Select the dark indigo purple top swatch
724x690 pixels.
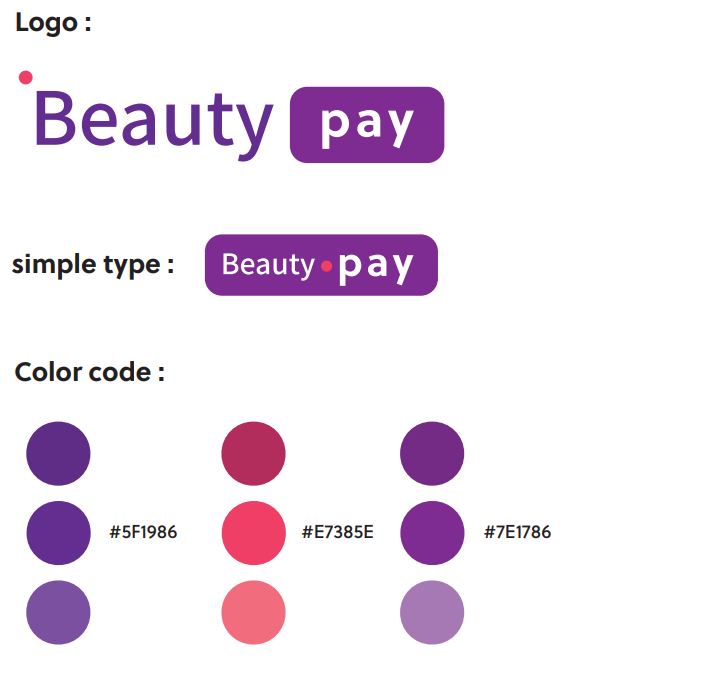[x=58, y=454]
